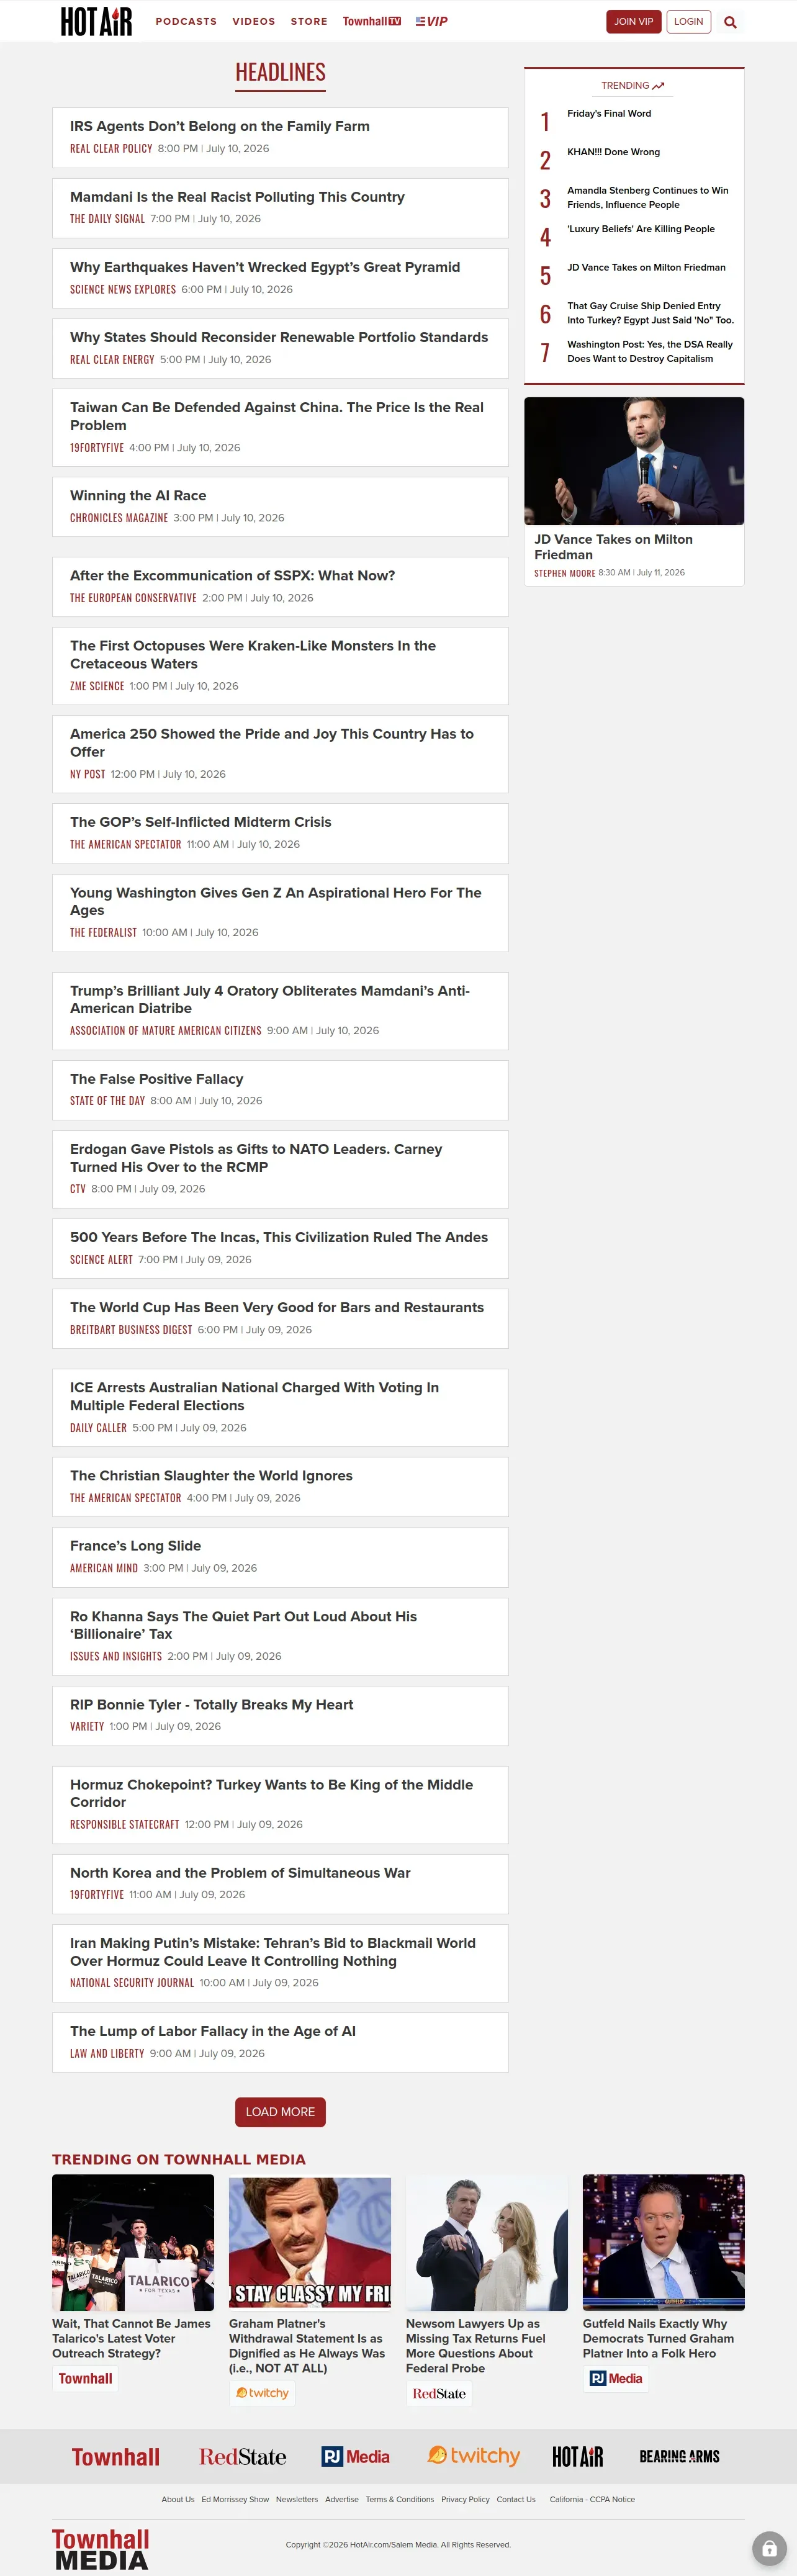Click the Load More button
The height and width of the screenshot is (2576, 797).
(280, 2111)
